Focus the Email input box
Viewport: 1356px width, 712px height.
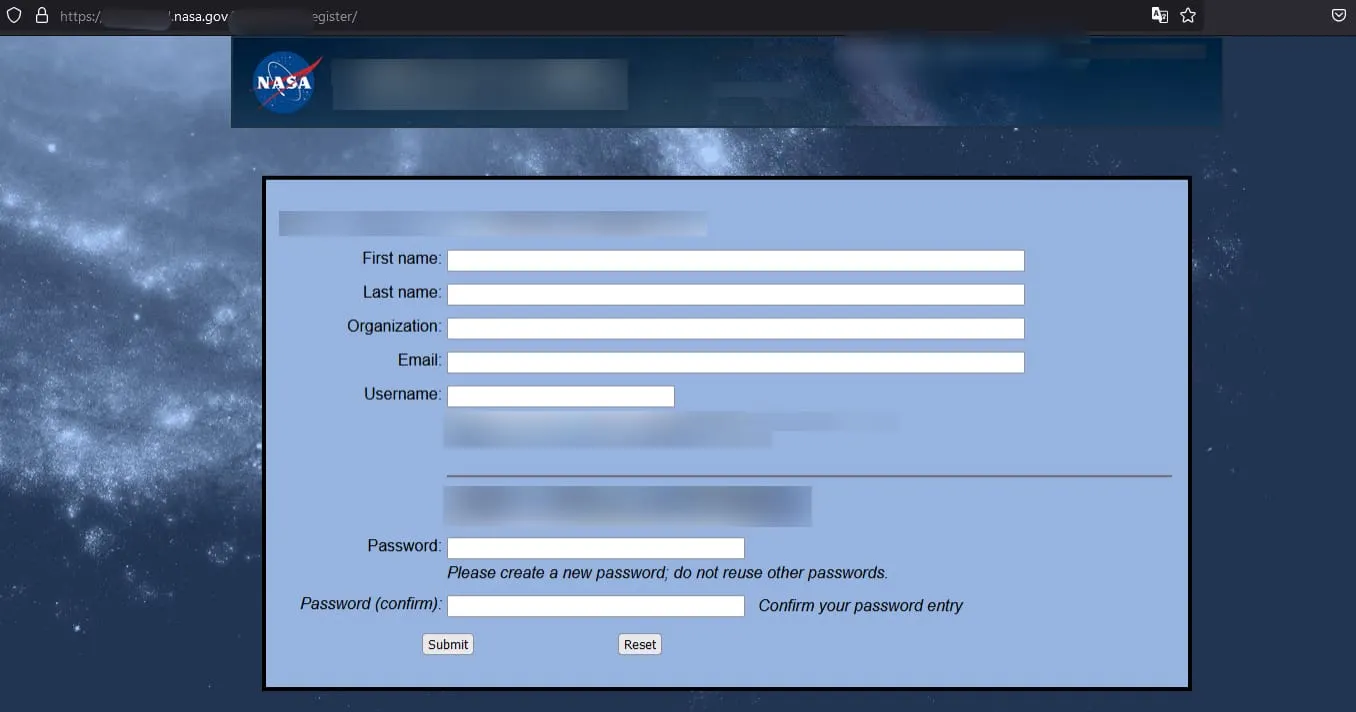[735, 363]
